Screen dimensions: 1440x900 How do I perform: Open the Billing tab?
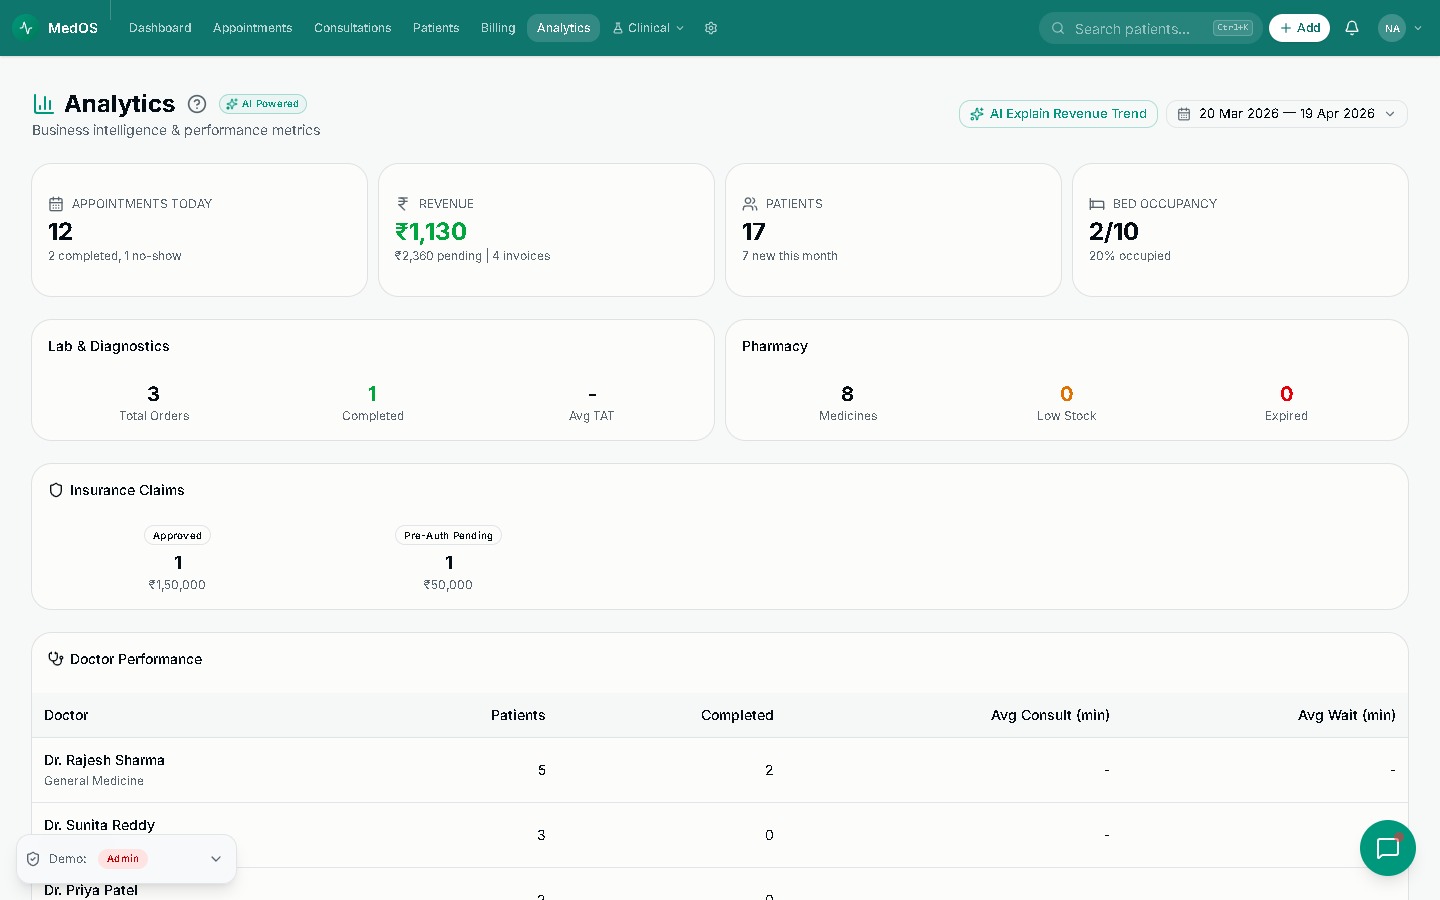point(498,28)
